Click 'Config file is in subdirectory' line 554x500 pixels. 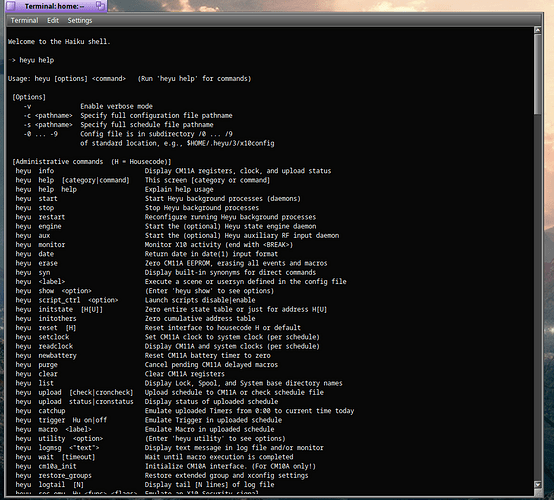pos(128,134)
